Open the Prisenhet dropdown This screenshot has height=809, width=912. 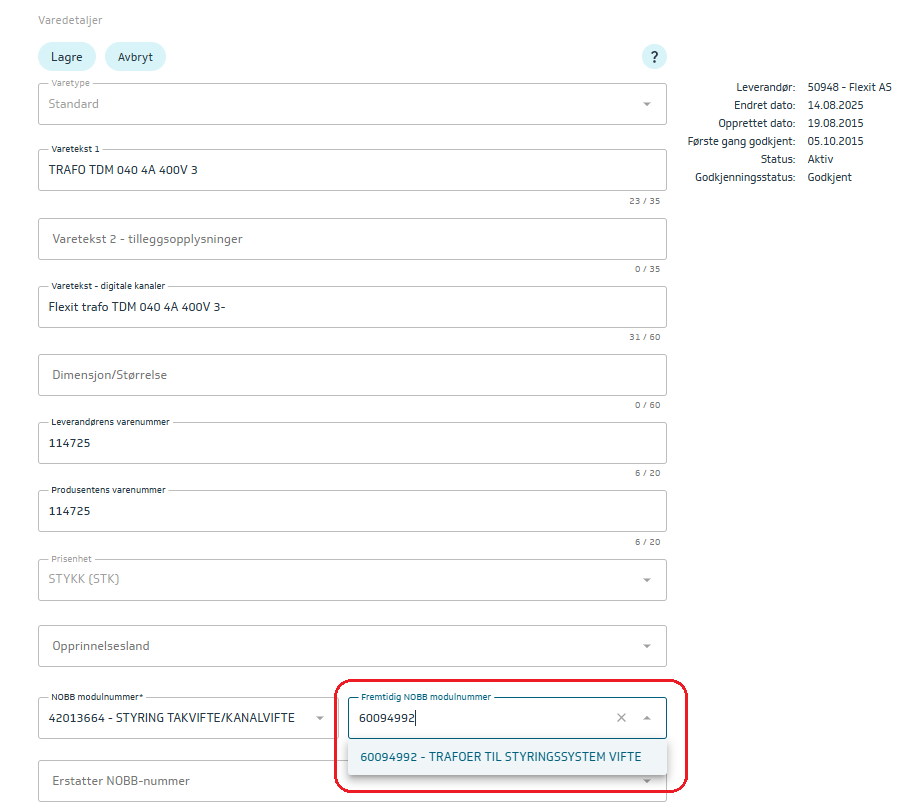click(646, 580)
